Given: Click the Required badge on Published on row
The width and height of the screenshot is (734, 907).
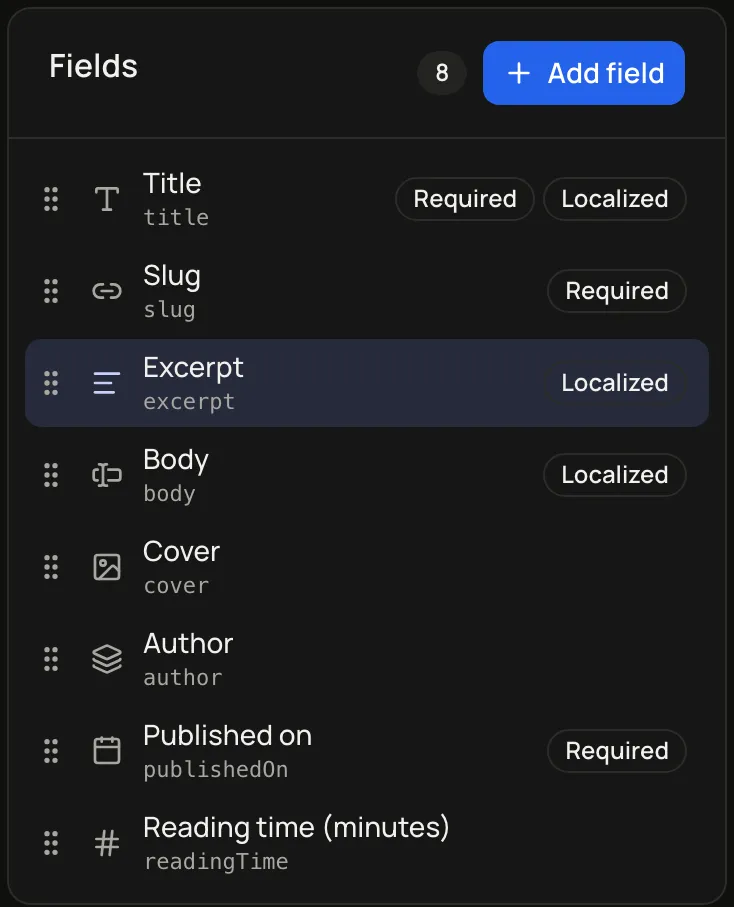Looking at the screenshot, I should pyautogui.click(x=617, y=751).
